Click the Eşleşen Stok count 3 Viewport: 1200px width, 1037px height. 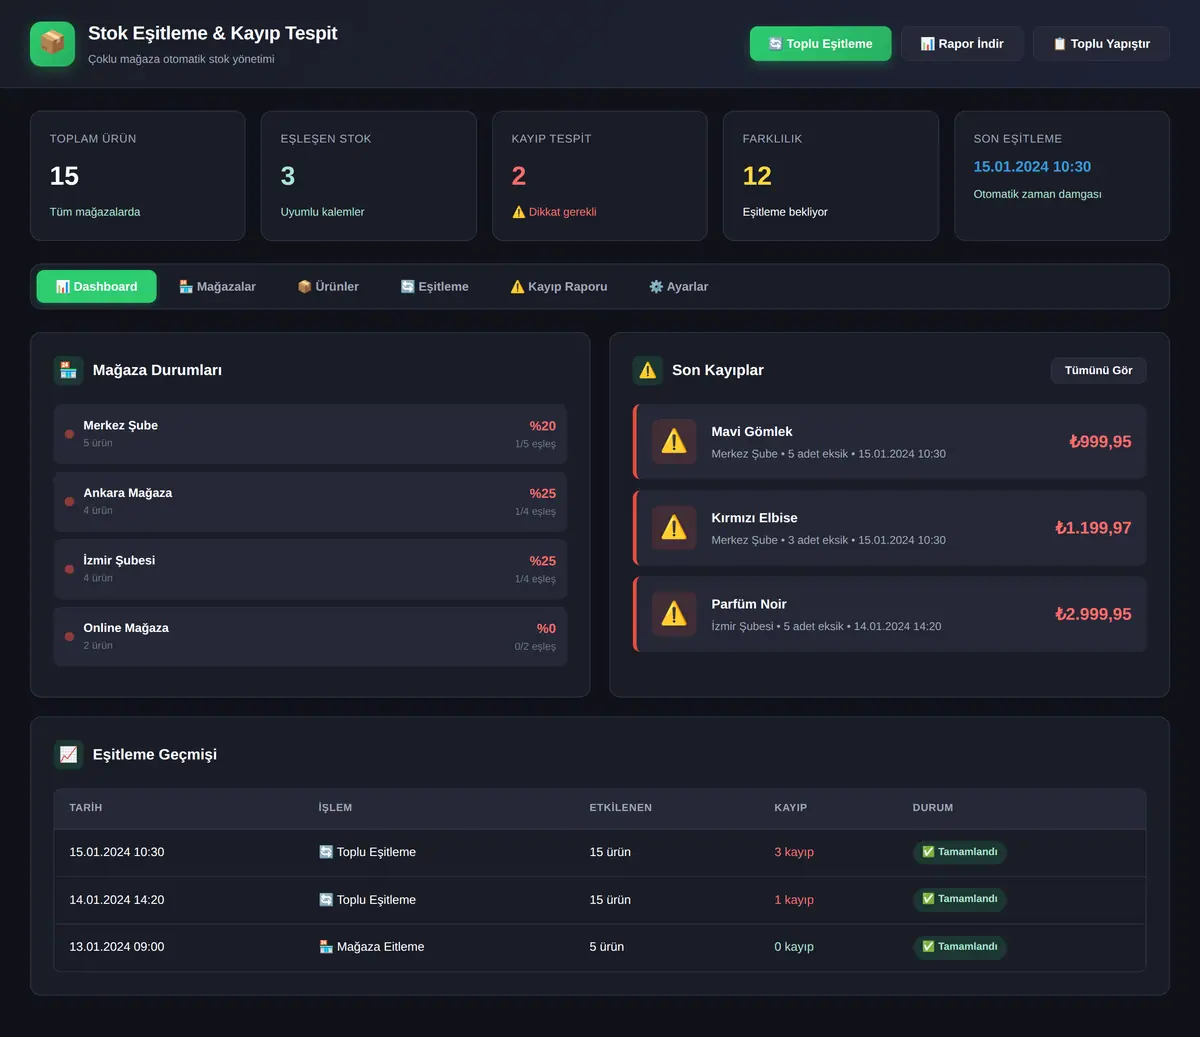288,176
